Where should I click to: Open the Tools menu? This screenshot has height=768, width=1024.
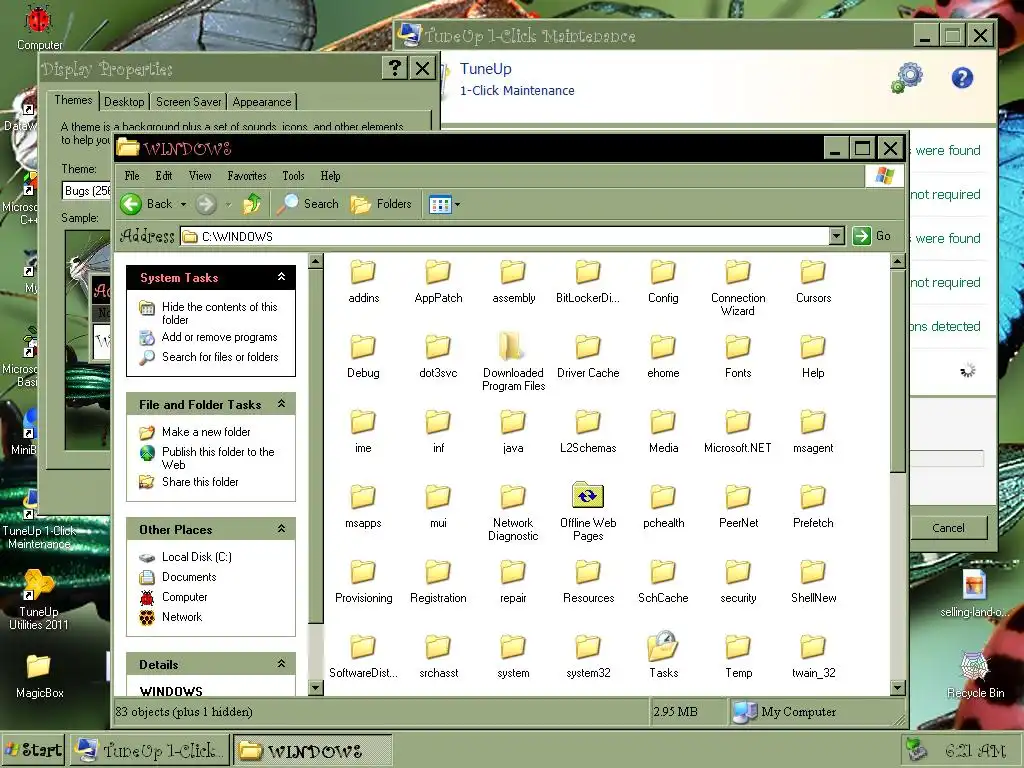[x=293, y=176]
